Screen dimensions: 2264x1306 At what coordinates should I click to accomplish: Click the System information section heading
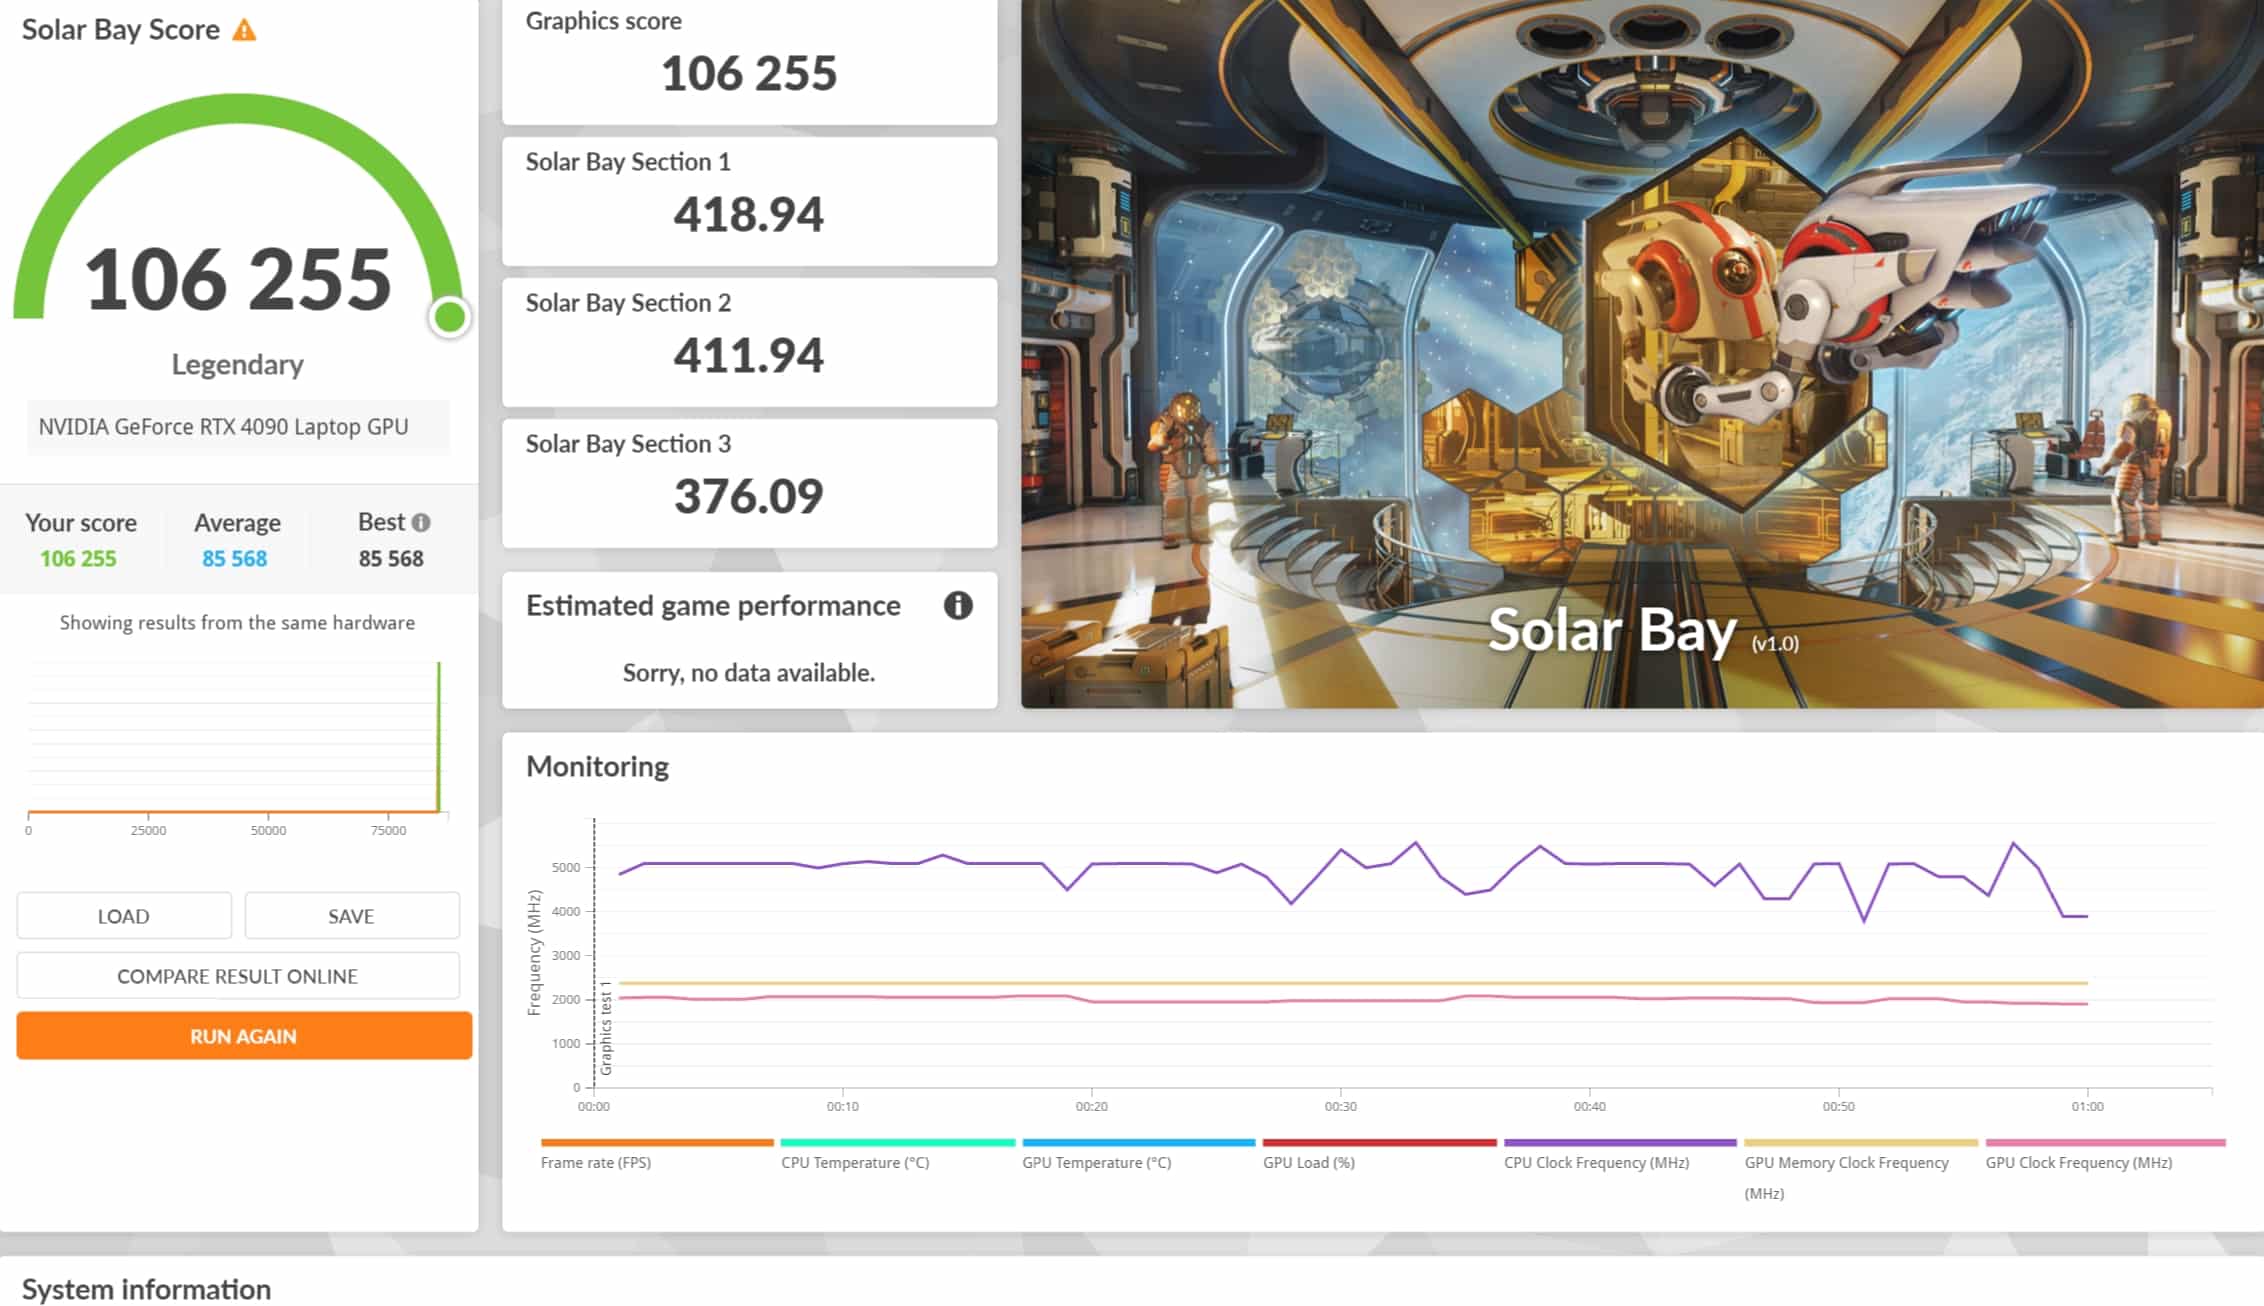click(x=146, y=1288)
